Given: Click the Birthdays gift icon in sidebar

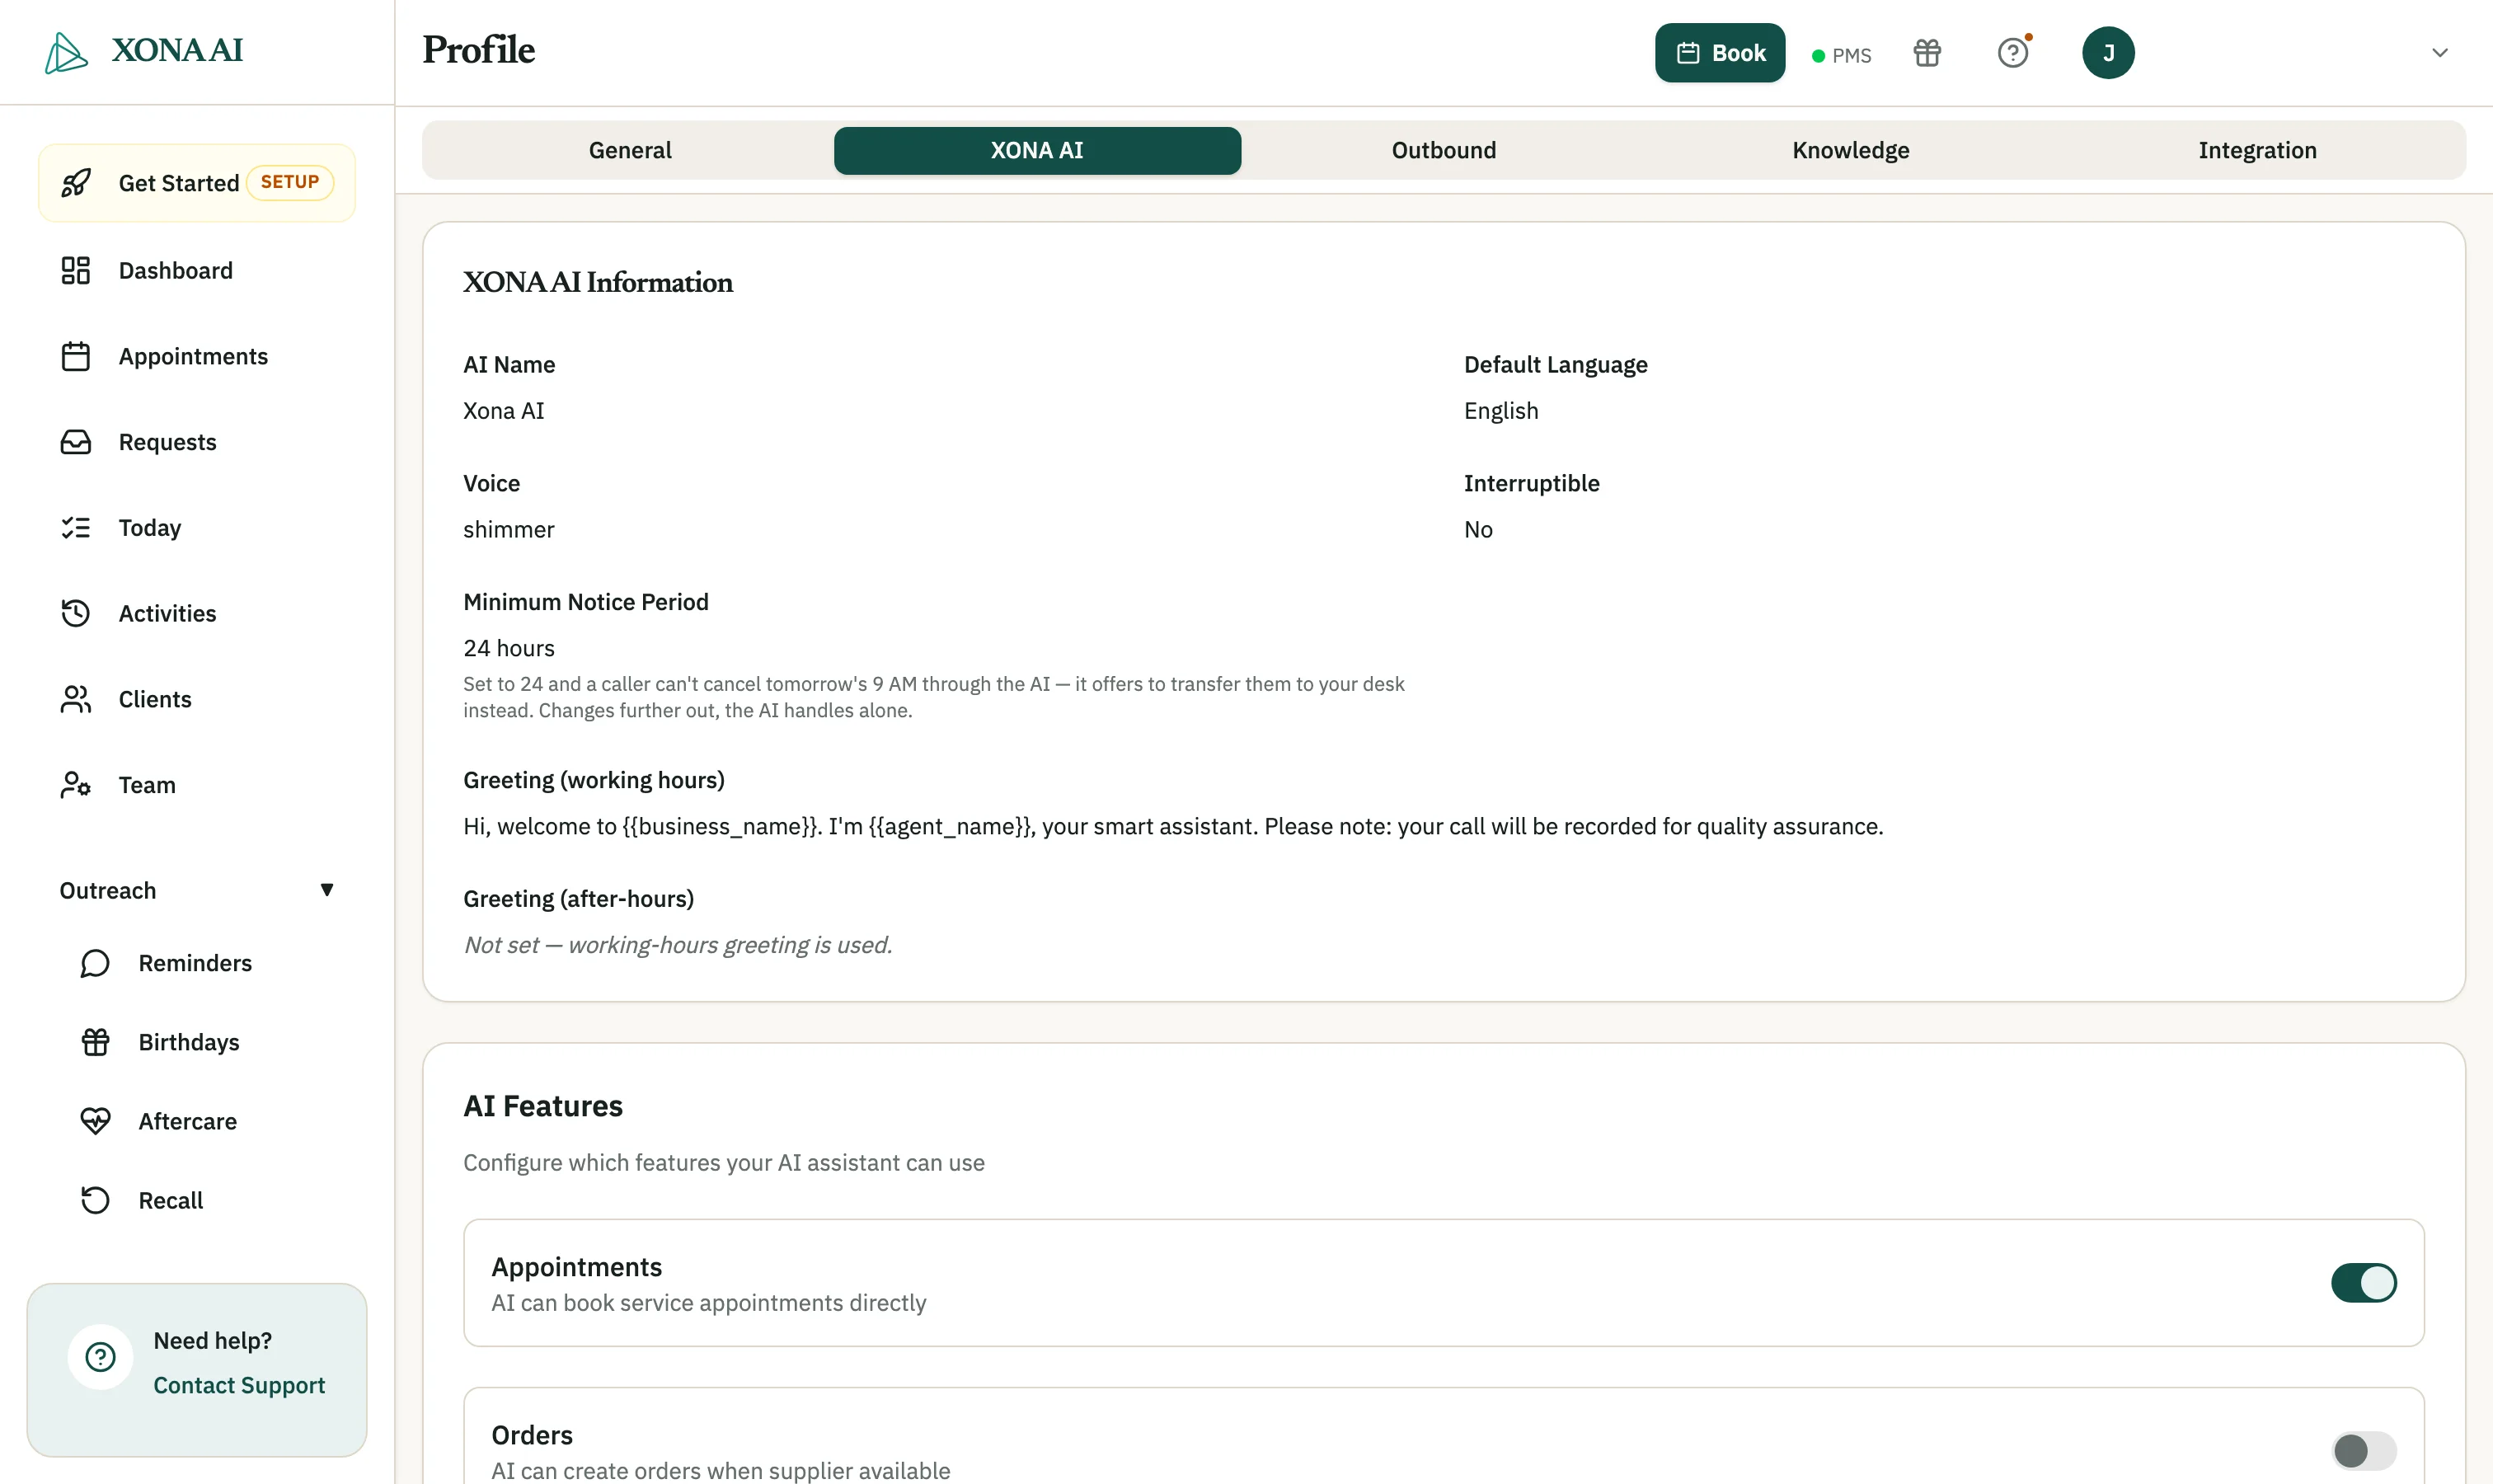Looking at the screenshot, I should click(x=95, y=1042).
